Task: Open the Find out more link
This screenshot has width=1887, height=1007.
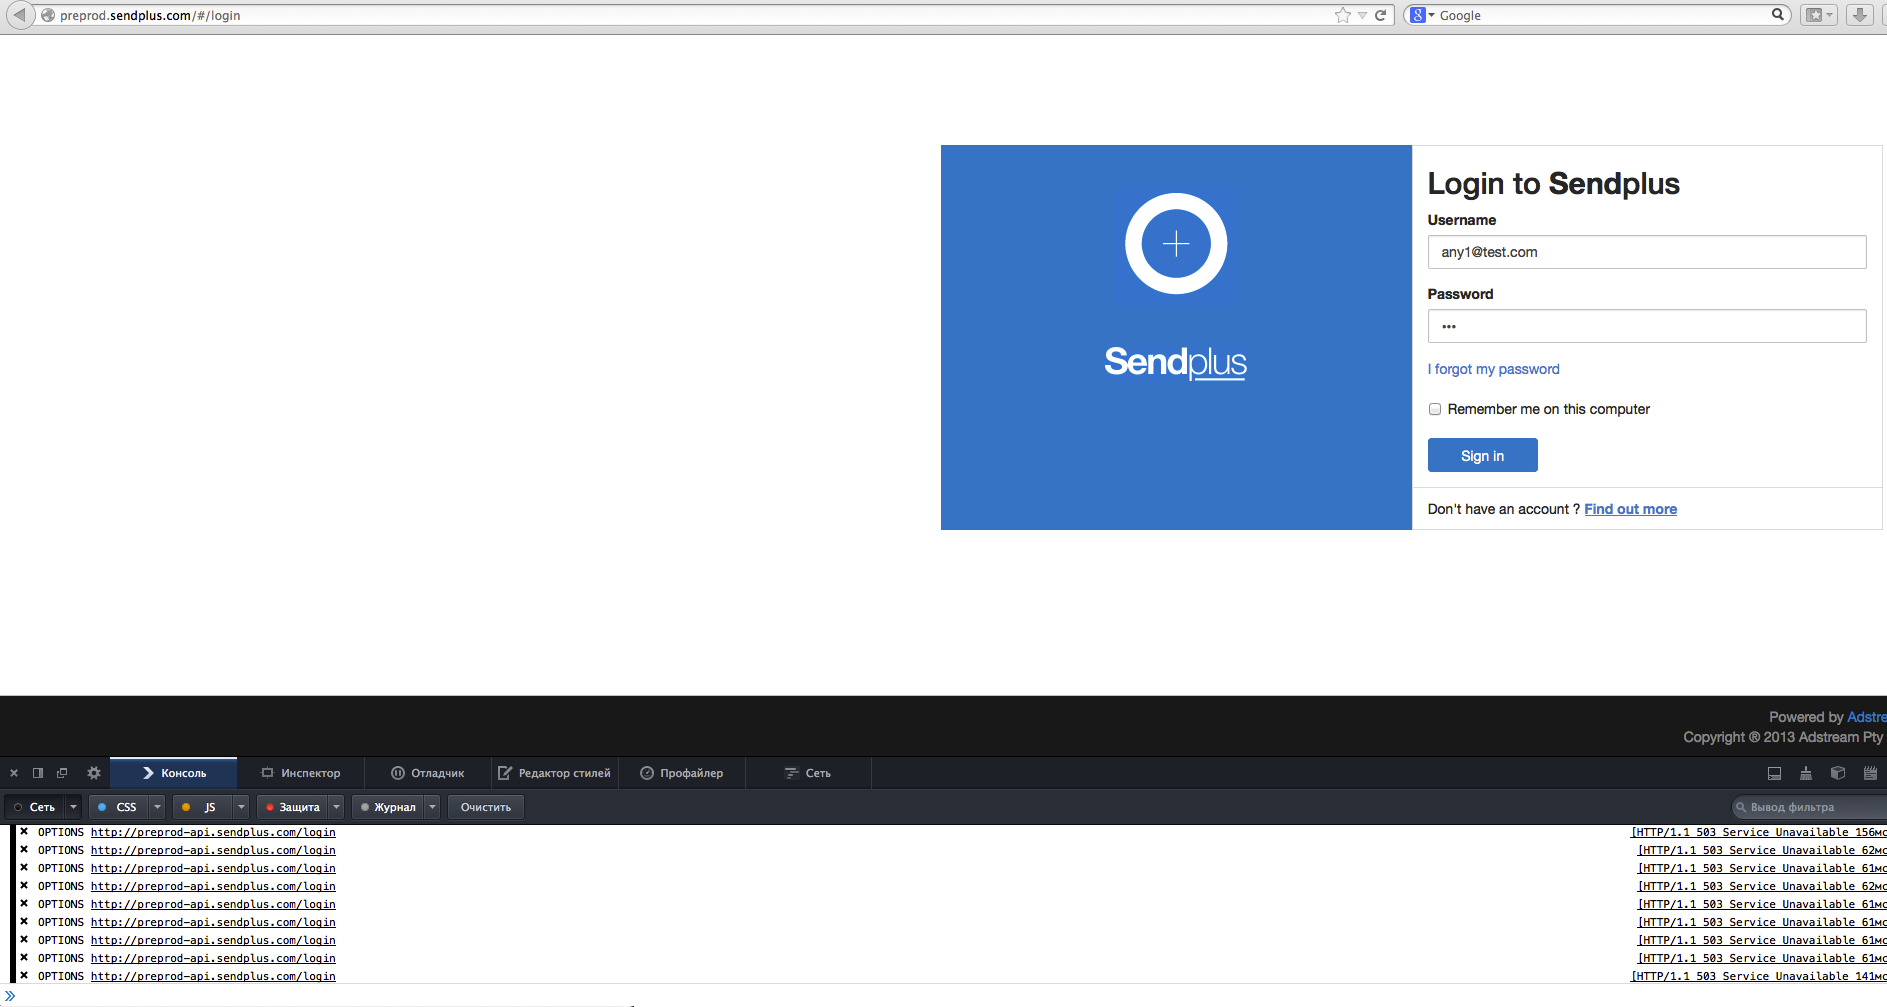Action: (1630, 509)
